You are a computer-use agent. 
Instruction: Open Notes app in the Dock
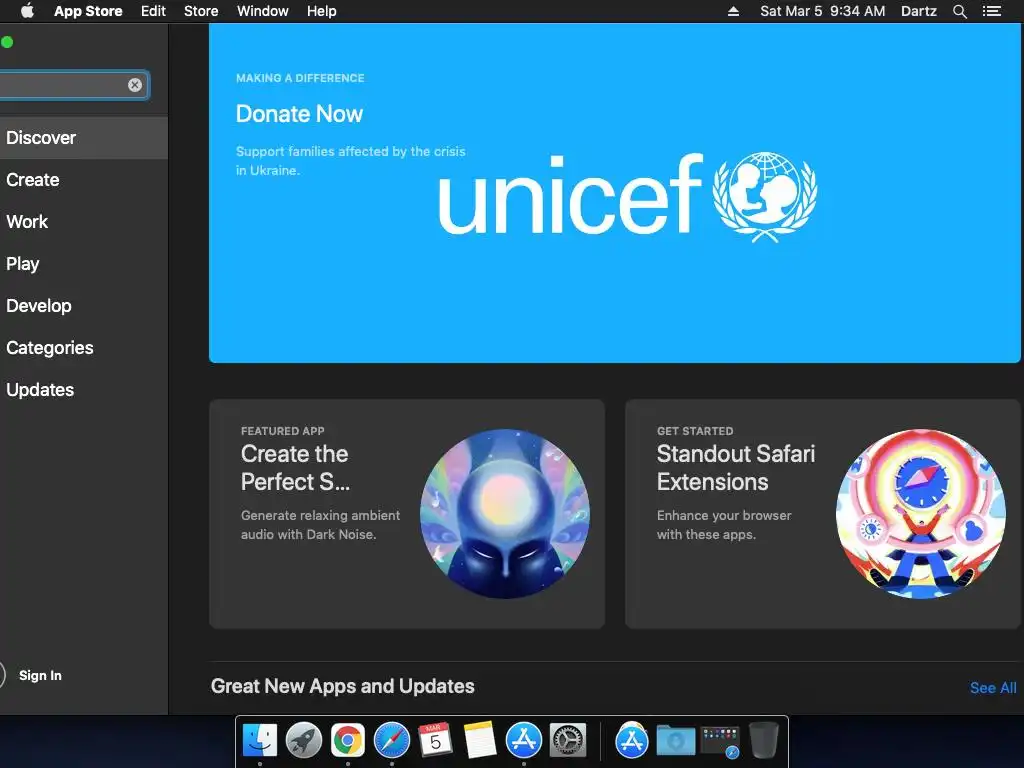(x=480, y=740)
